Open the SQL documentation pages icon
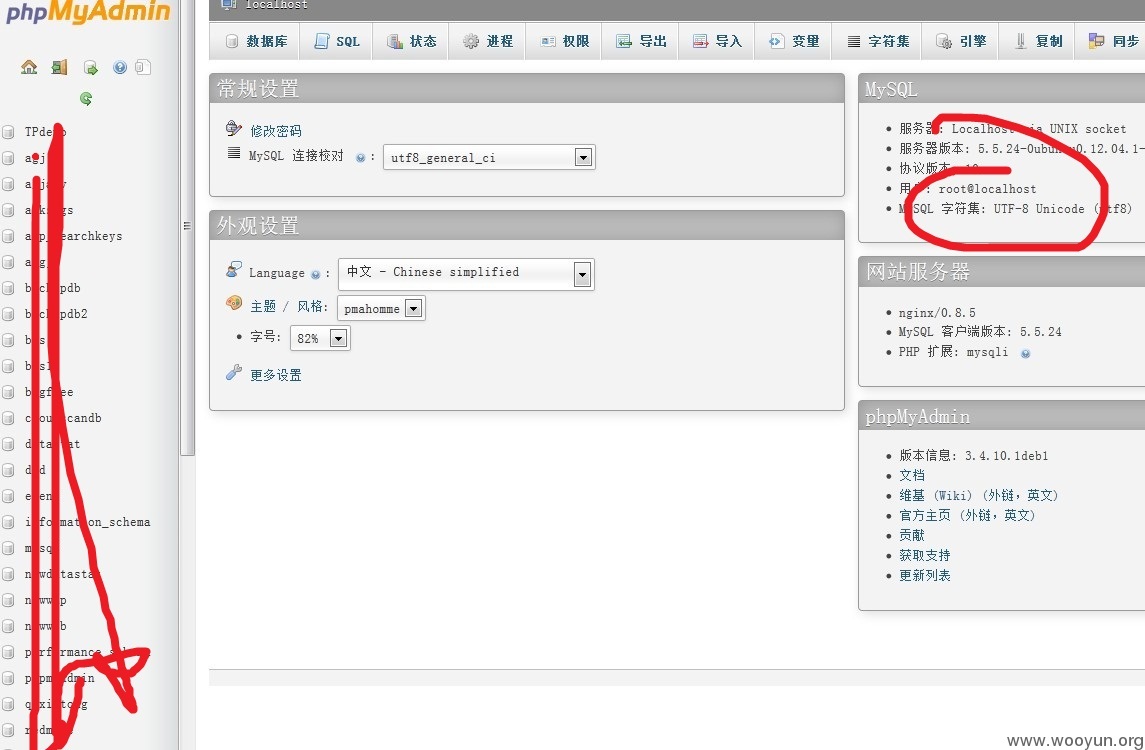The height and width of the screenshot is (750, 1145). [x=143, y=67]
